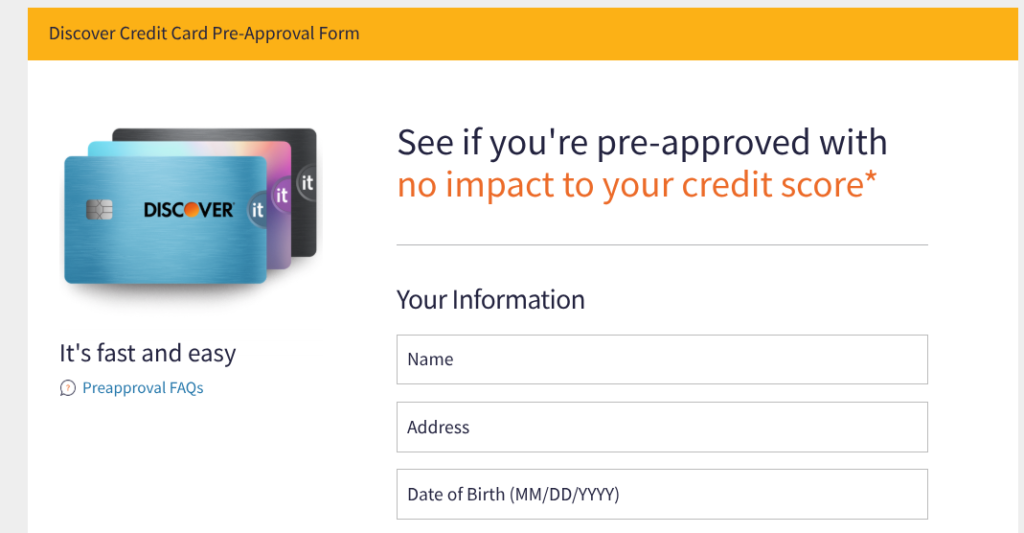Click the blue Discover card image

pos(150,250)
